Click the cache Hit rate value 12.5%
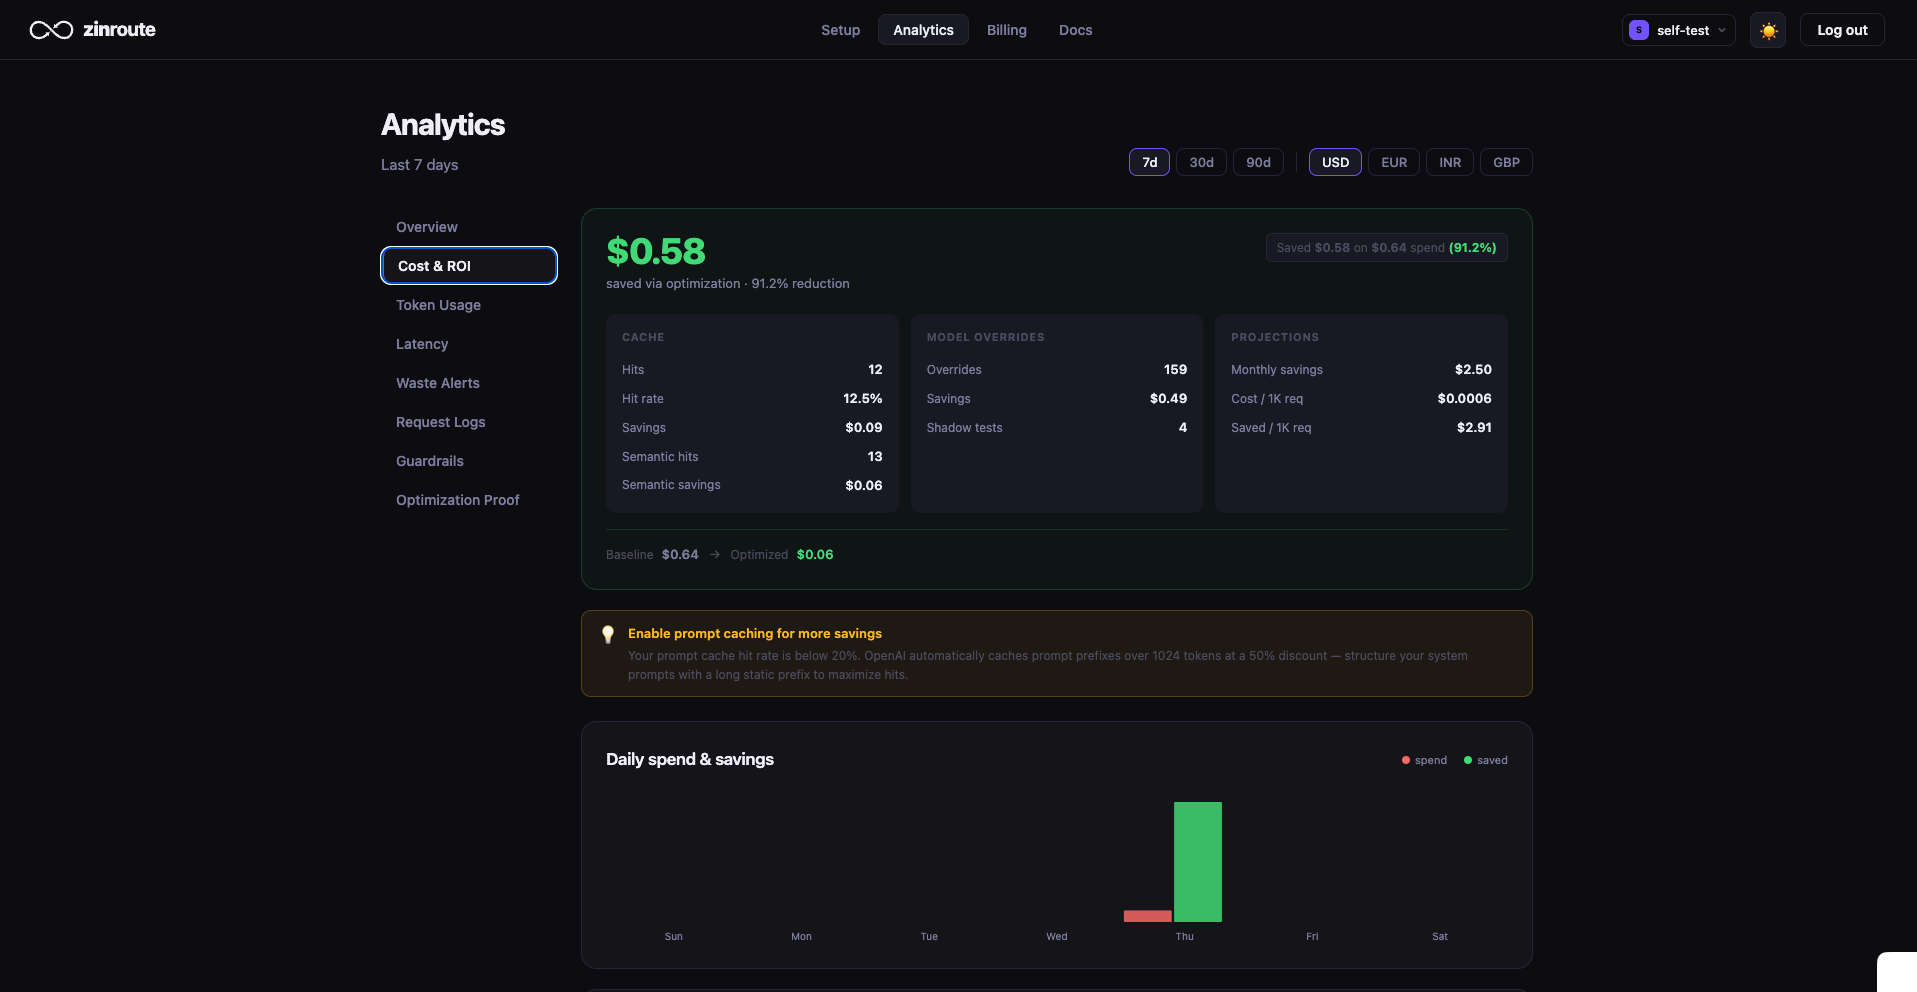The width and height of the screenshot is (1917, 992). [x=863, y=399]
